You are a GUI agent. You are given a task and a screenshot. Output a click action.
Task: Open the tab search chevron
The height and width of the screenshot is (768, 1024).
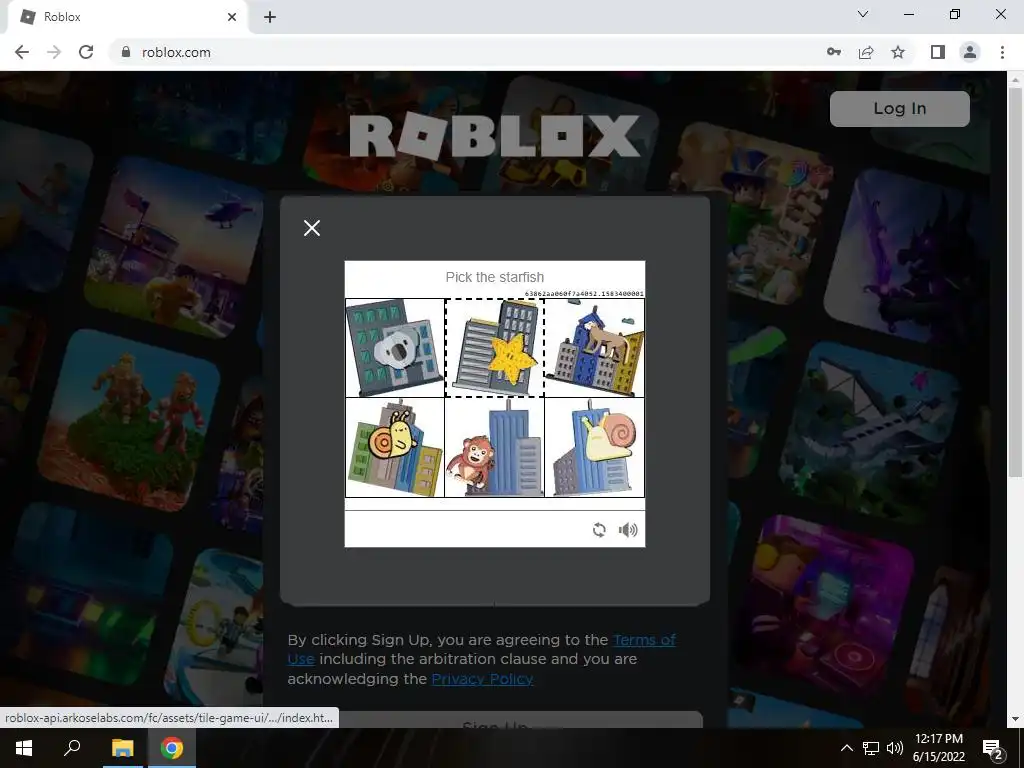(863, 14)
